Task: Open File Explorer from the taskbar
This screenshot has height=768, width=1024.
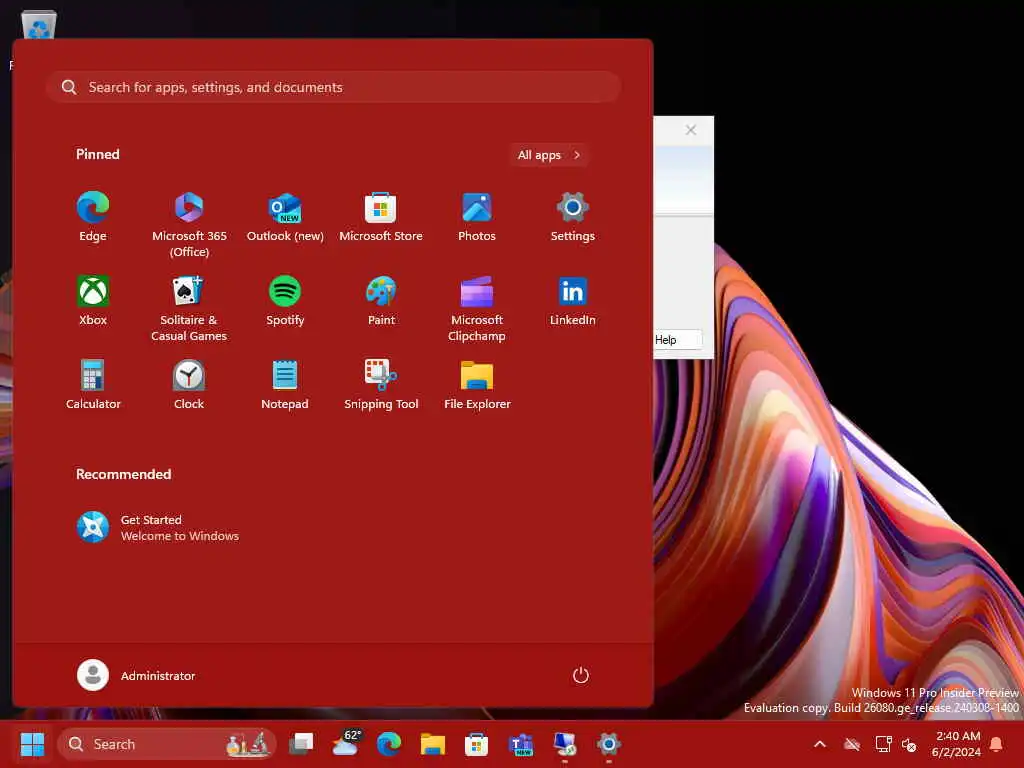Action: tap(433, 744)
